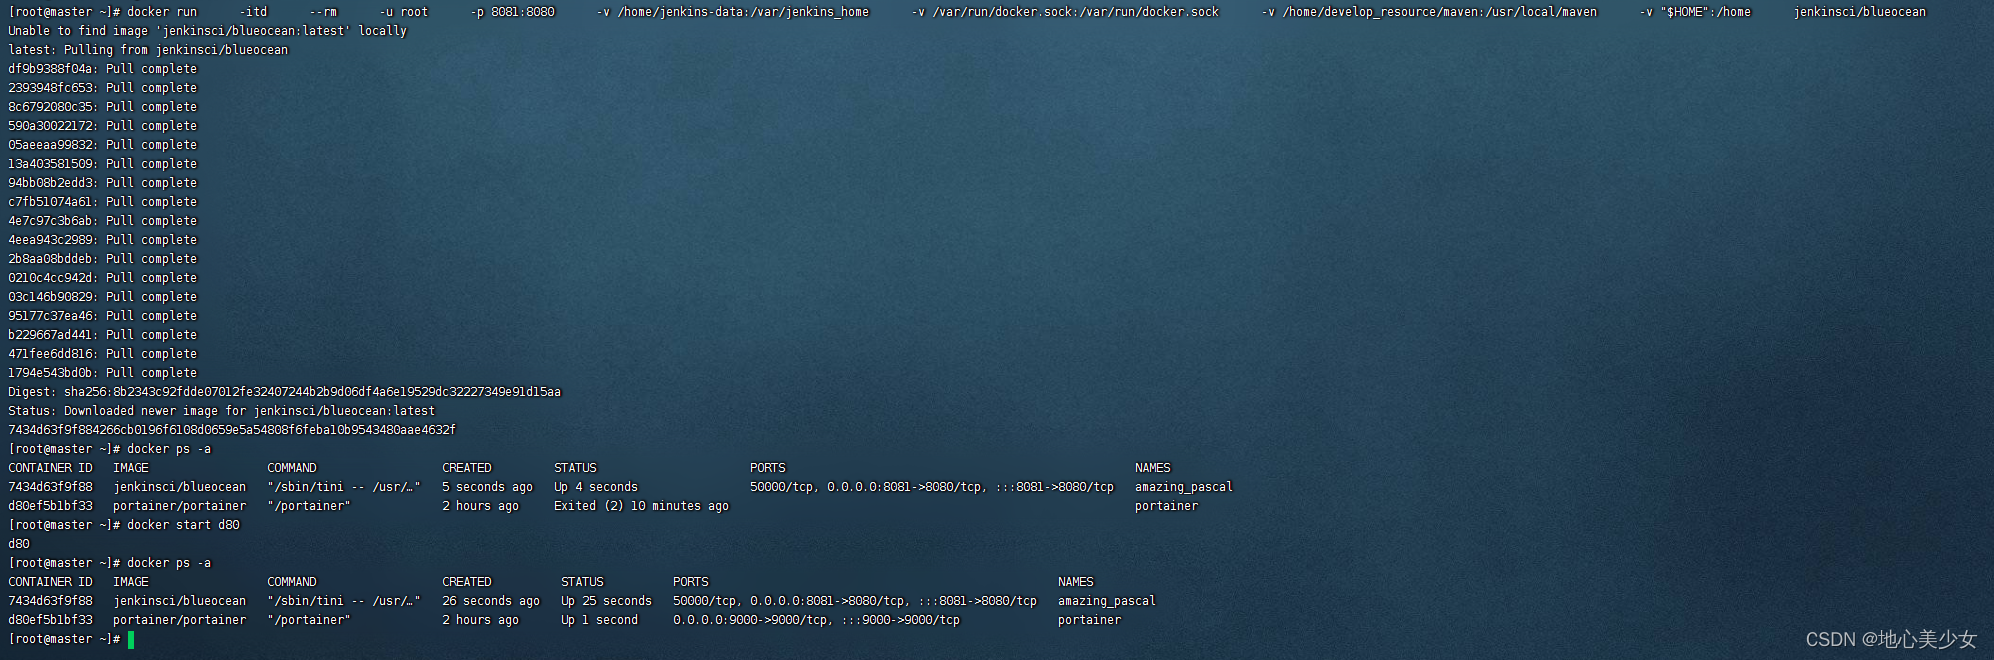Select layer '471fee6dd816: Pull complete' line
The height and width of the screenshot is (660, 1994).
103,354
